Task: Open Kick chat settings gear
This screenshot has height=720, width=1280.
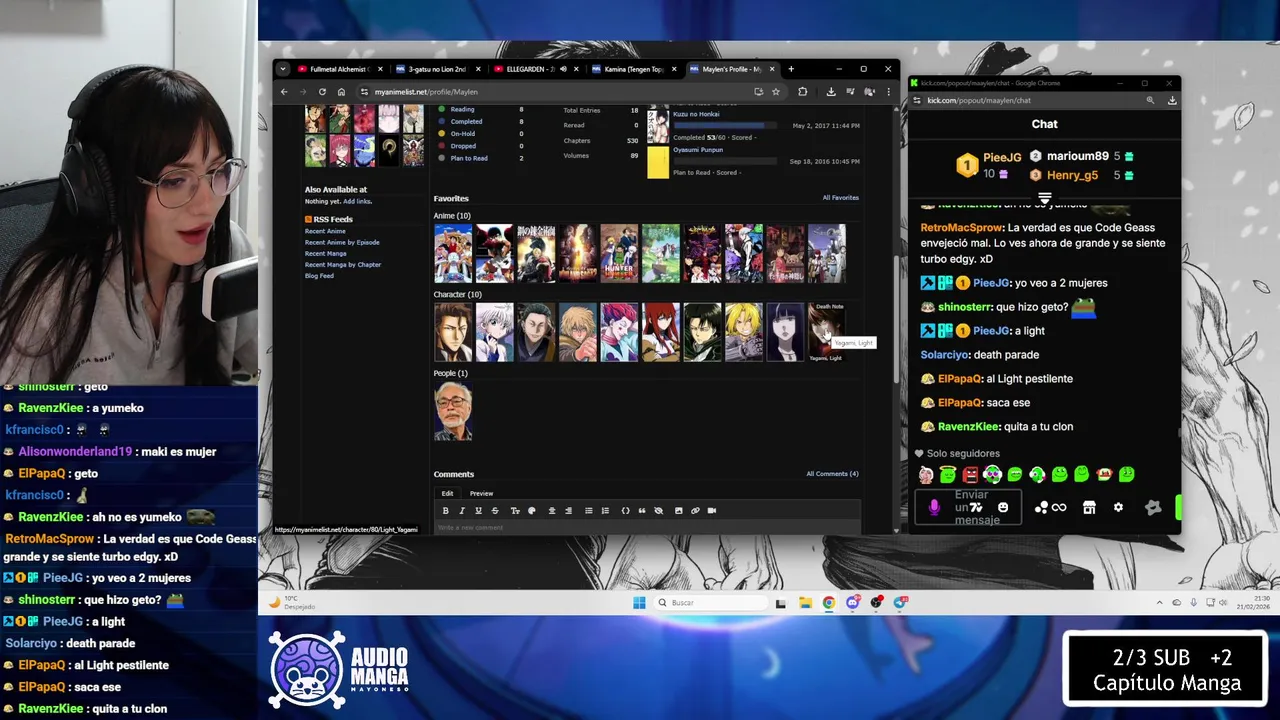Action: point(1118,507)
